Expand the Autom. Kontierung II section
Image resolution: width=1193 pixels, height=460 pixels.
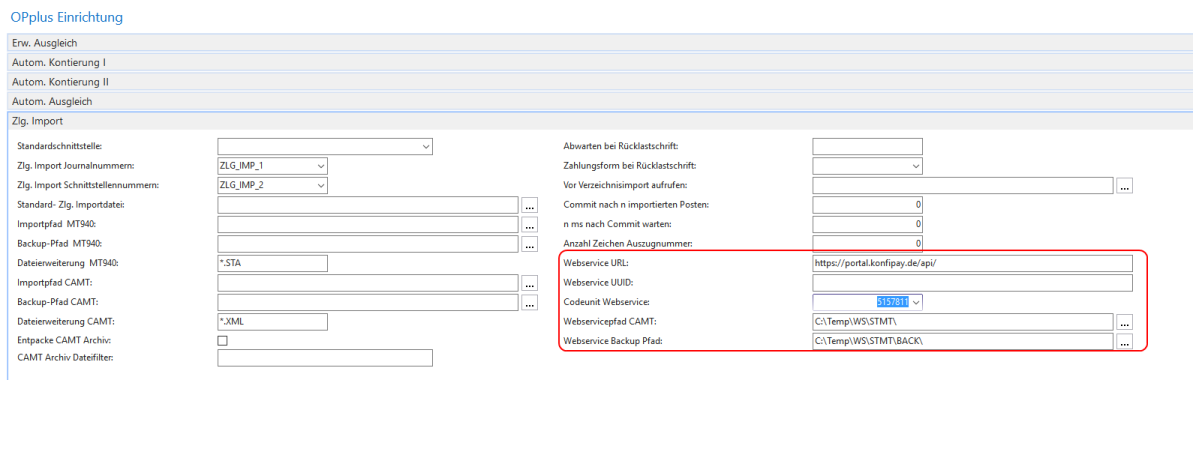[600, 81]
